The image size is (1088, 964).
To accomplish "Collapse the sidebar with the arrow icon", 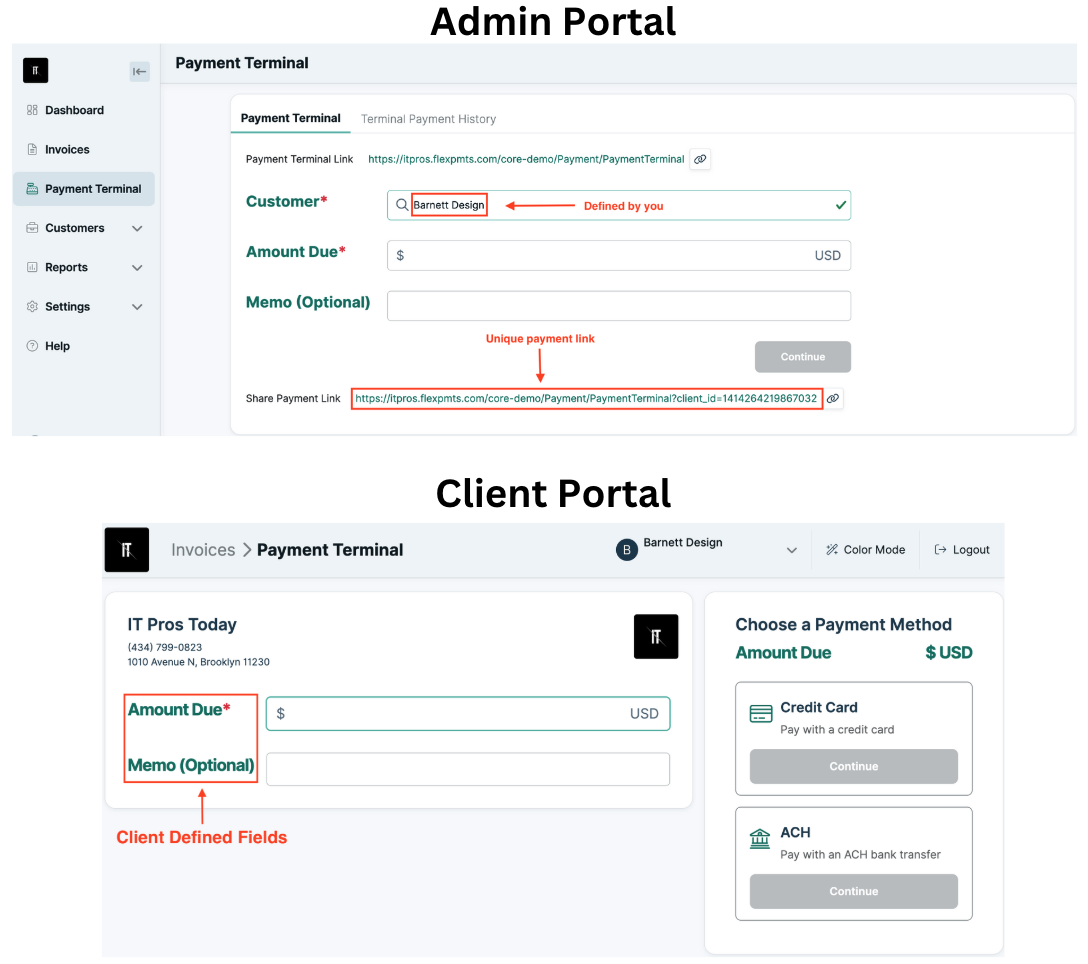I will [139, 71].
